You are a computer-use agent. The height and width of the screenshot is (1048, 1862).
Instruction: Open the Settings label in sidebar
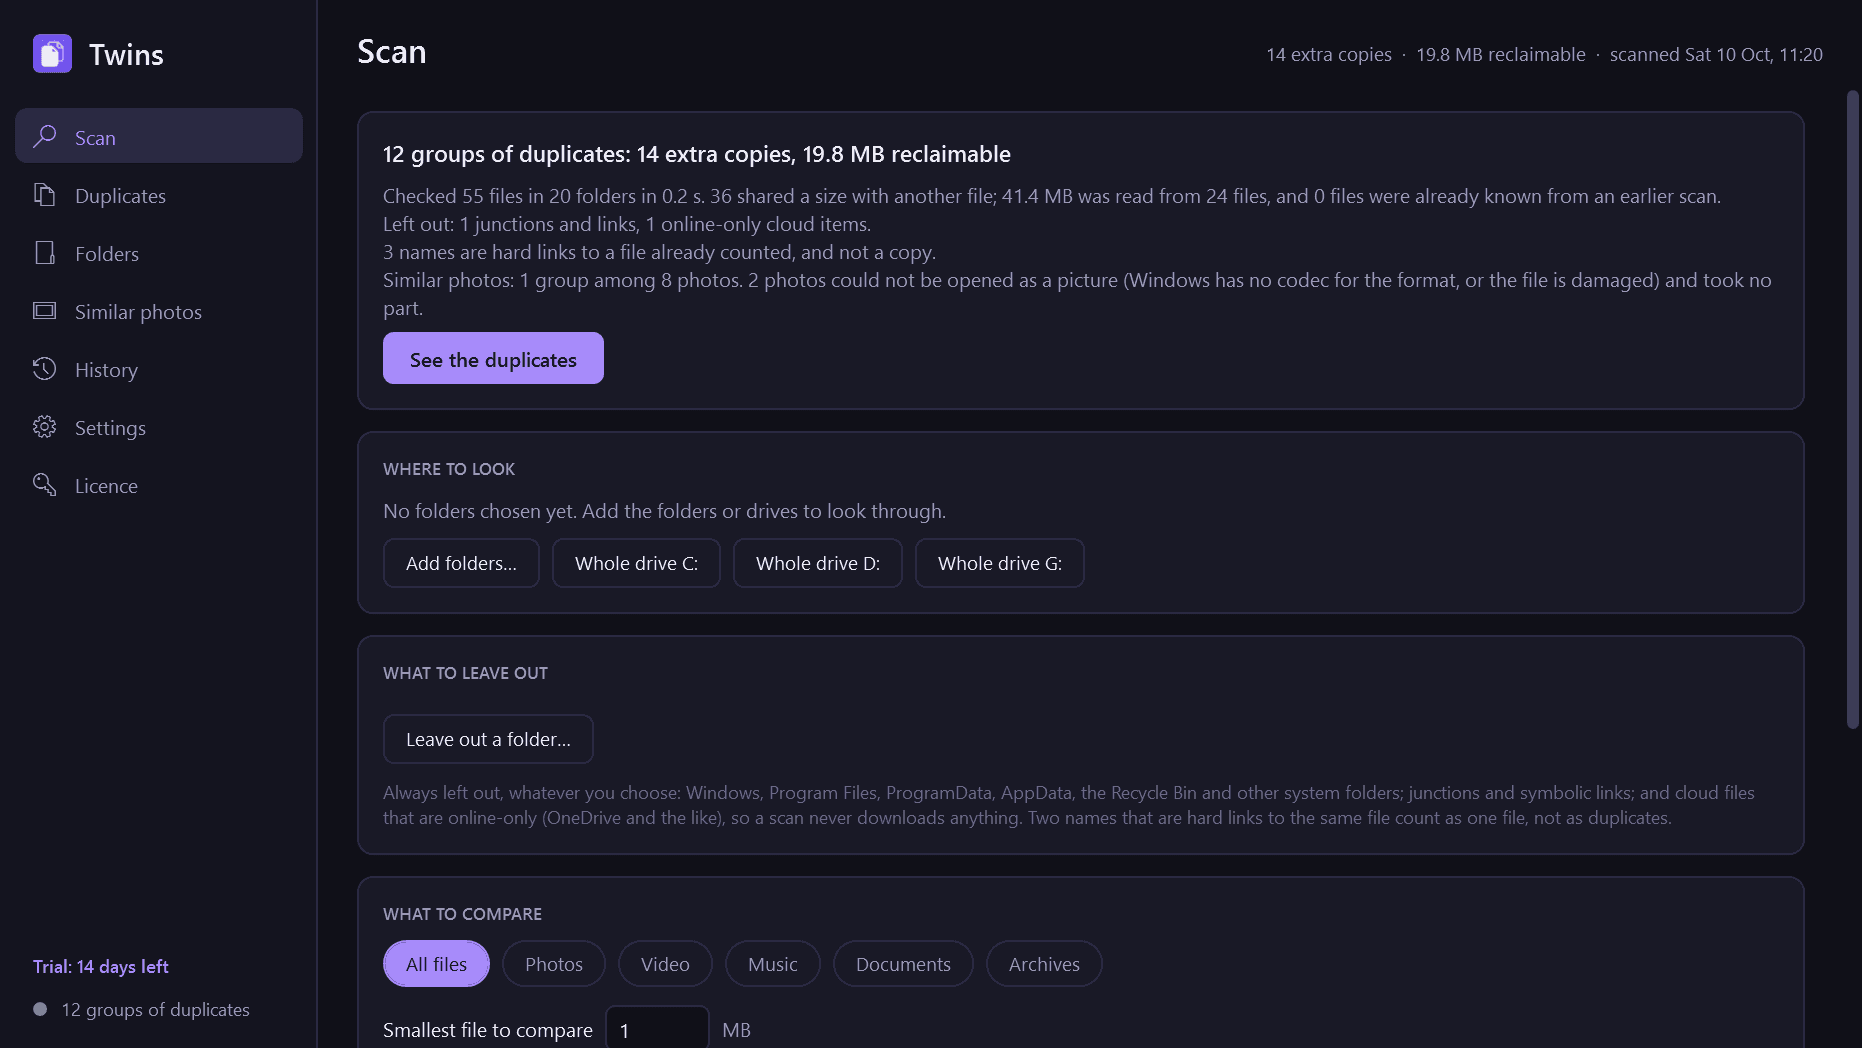tap(110, 428)
